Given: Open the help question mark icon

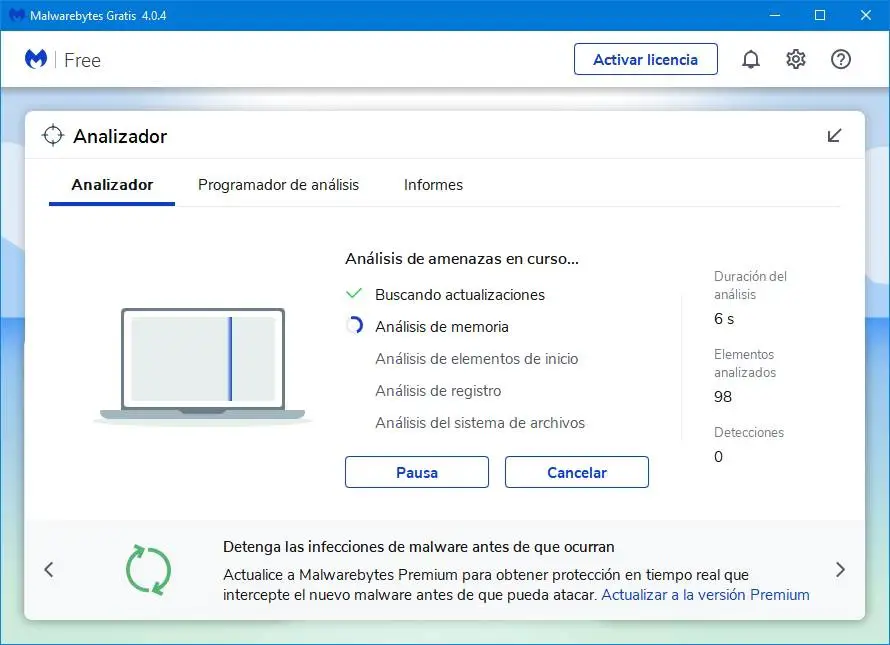Looking at the screenshot, I should 841,59.
